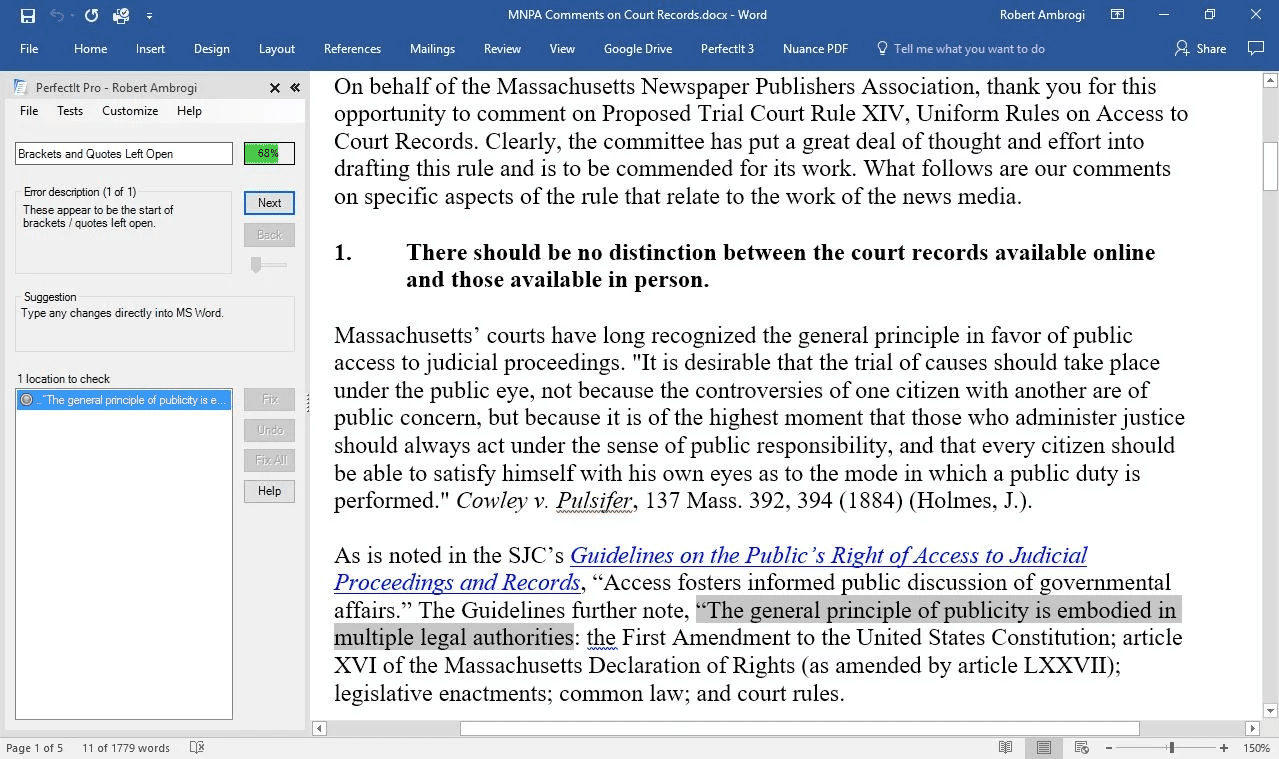Image resolution: width=1279 pixels, height=759 pixels.
Task: Open PerfectIt Customize menu
Action: coord(130,111)
